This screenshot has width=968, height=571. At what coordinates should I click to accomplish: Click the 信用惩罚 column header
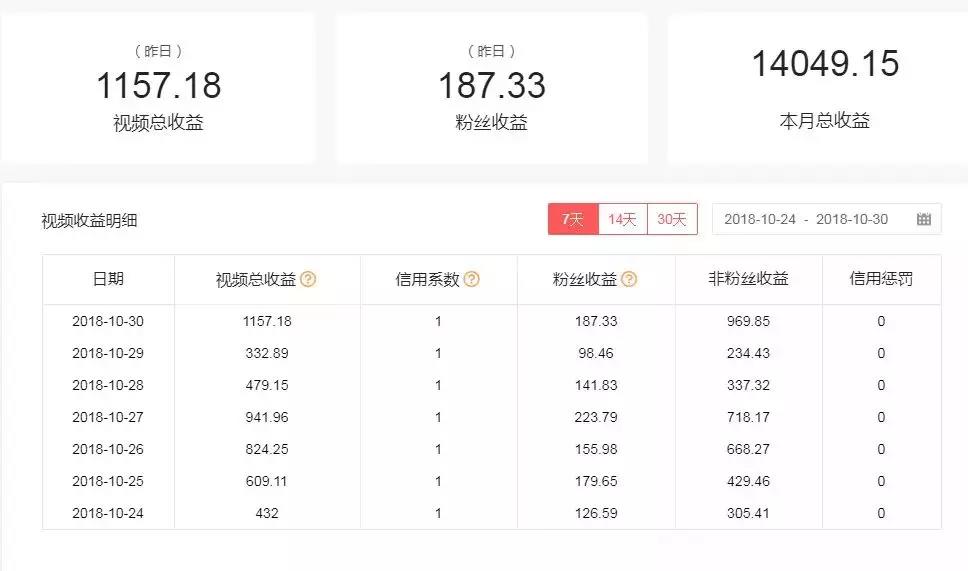(x=881, y=279)
